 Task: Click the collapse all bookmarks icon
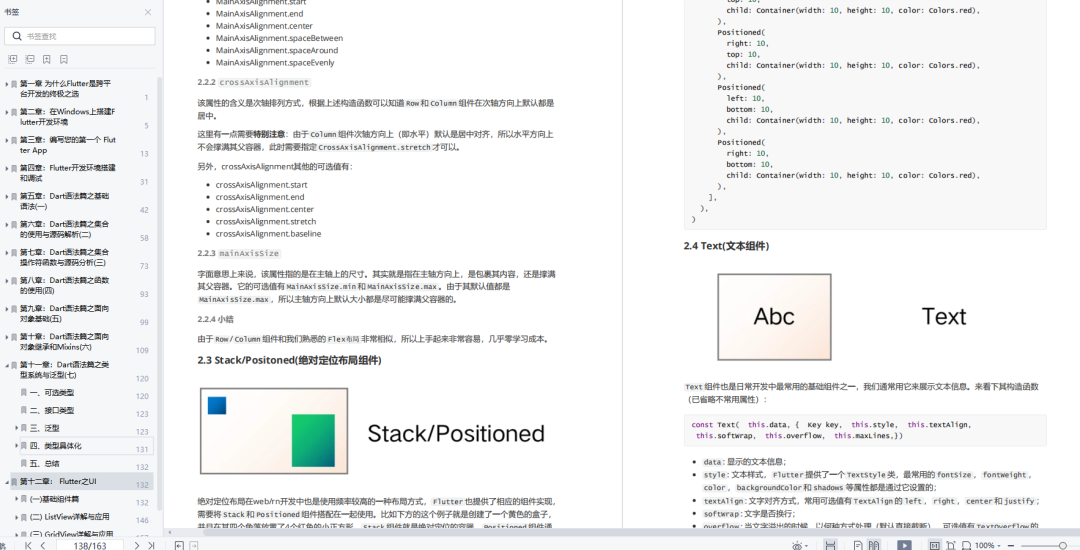coord(30,60)
